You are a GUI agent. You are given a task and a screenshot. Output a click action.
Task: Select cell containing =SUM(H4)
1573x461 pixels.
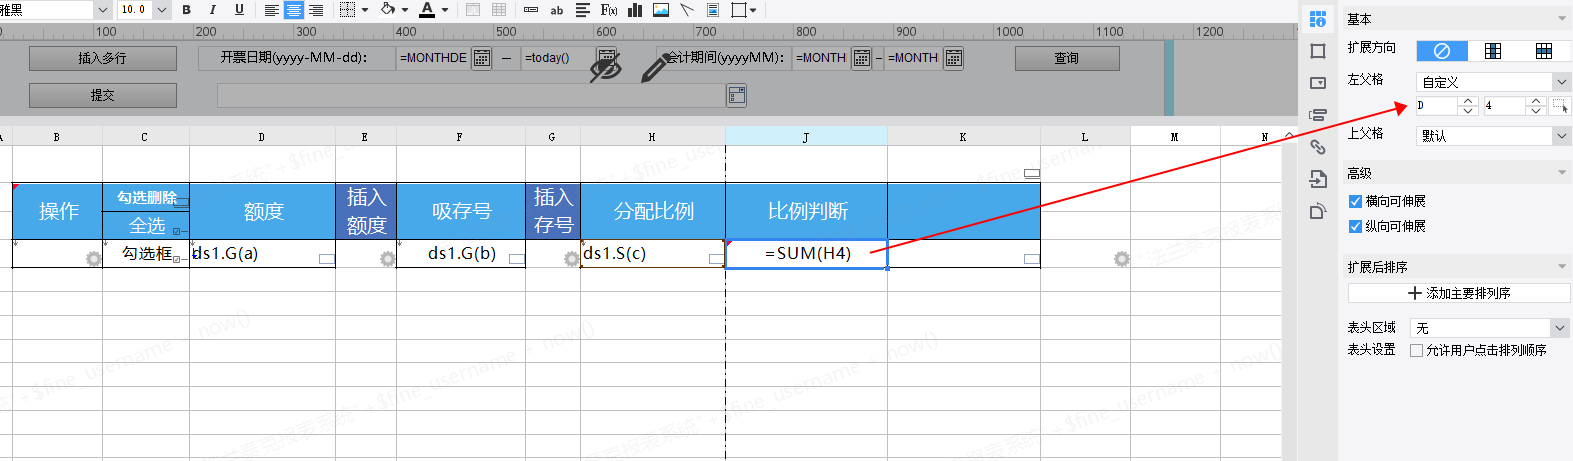(807, 254)
